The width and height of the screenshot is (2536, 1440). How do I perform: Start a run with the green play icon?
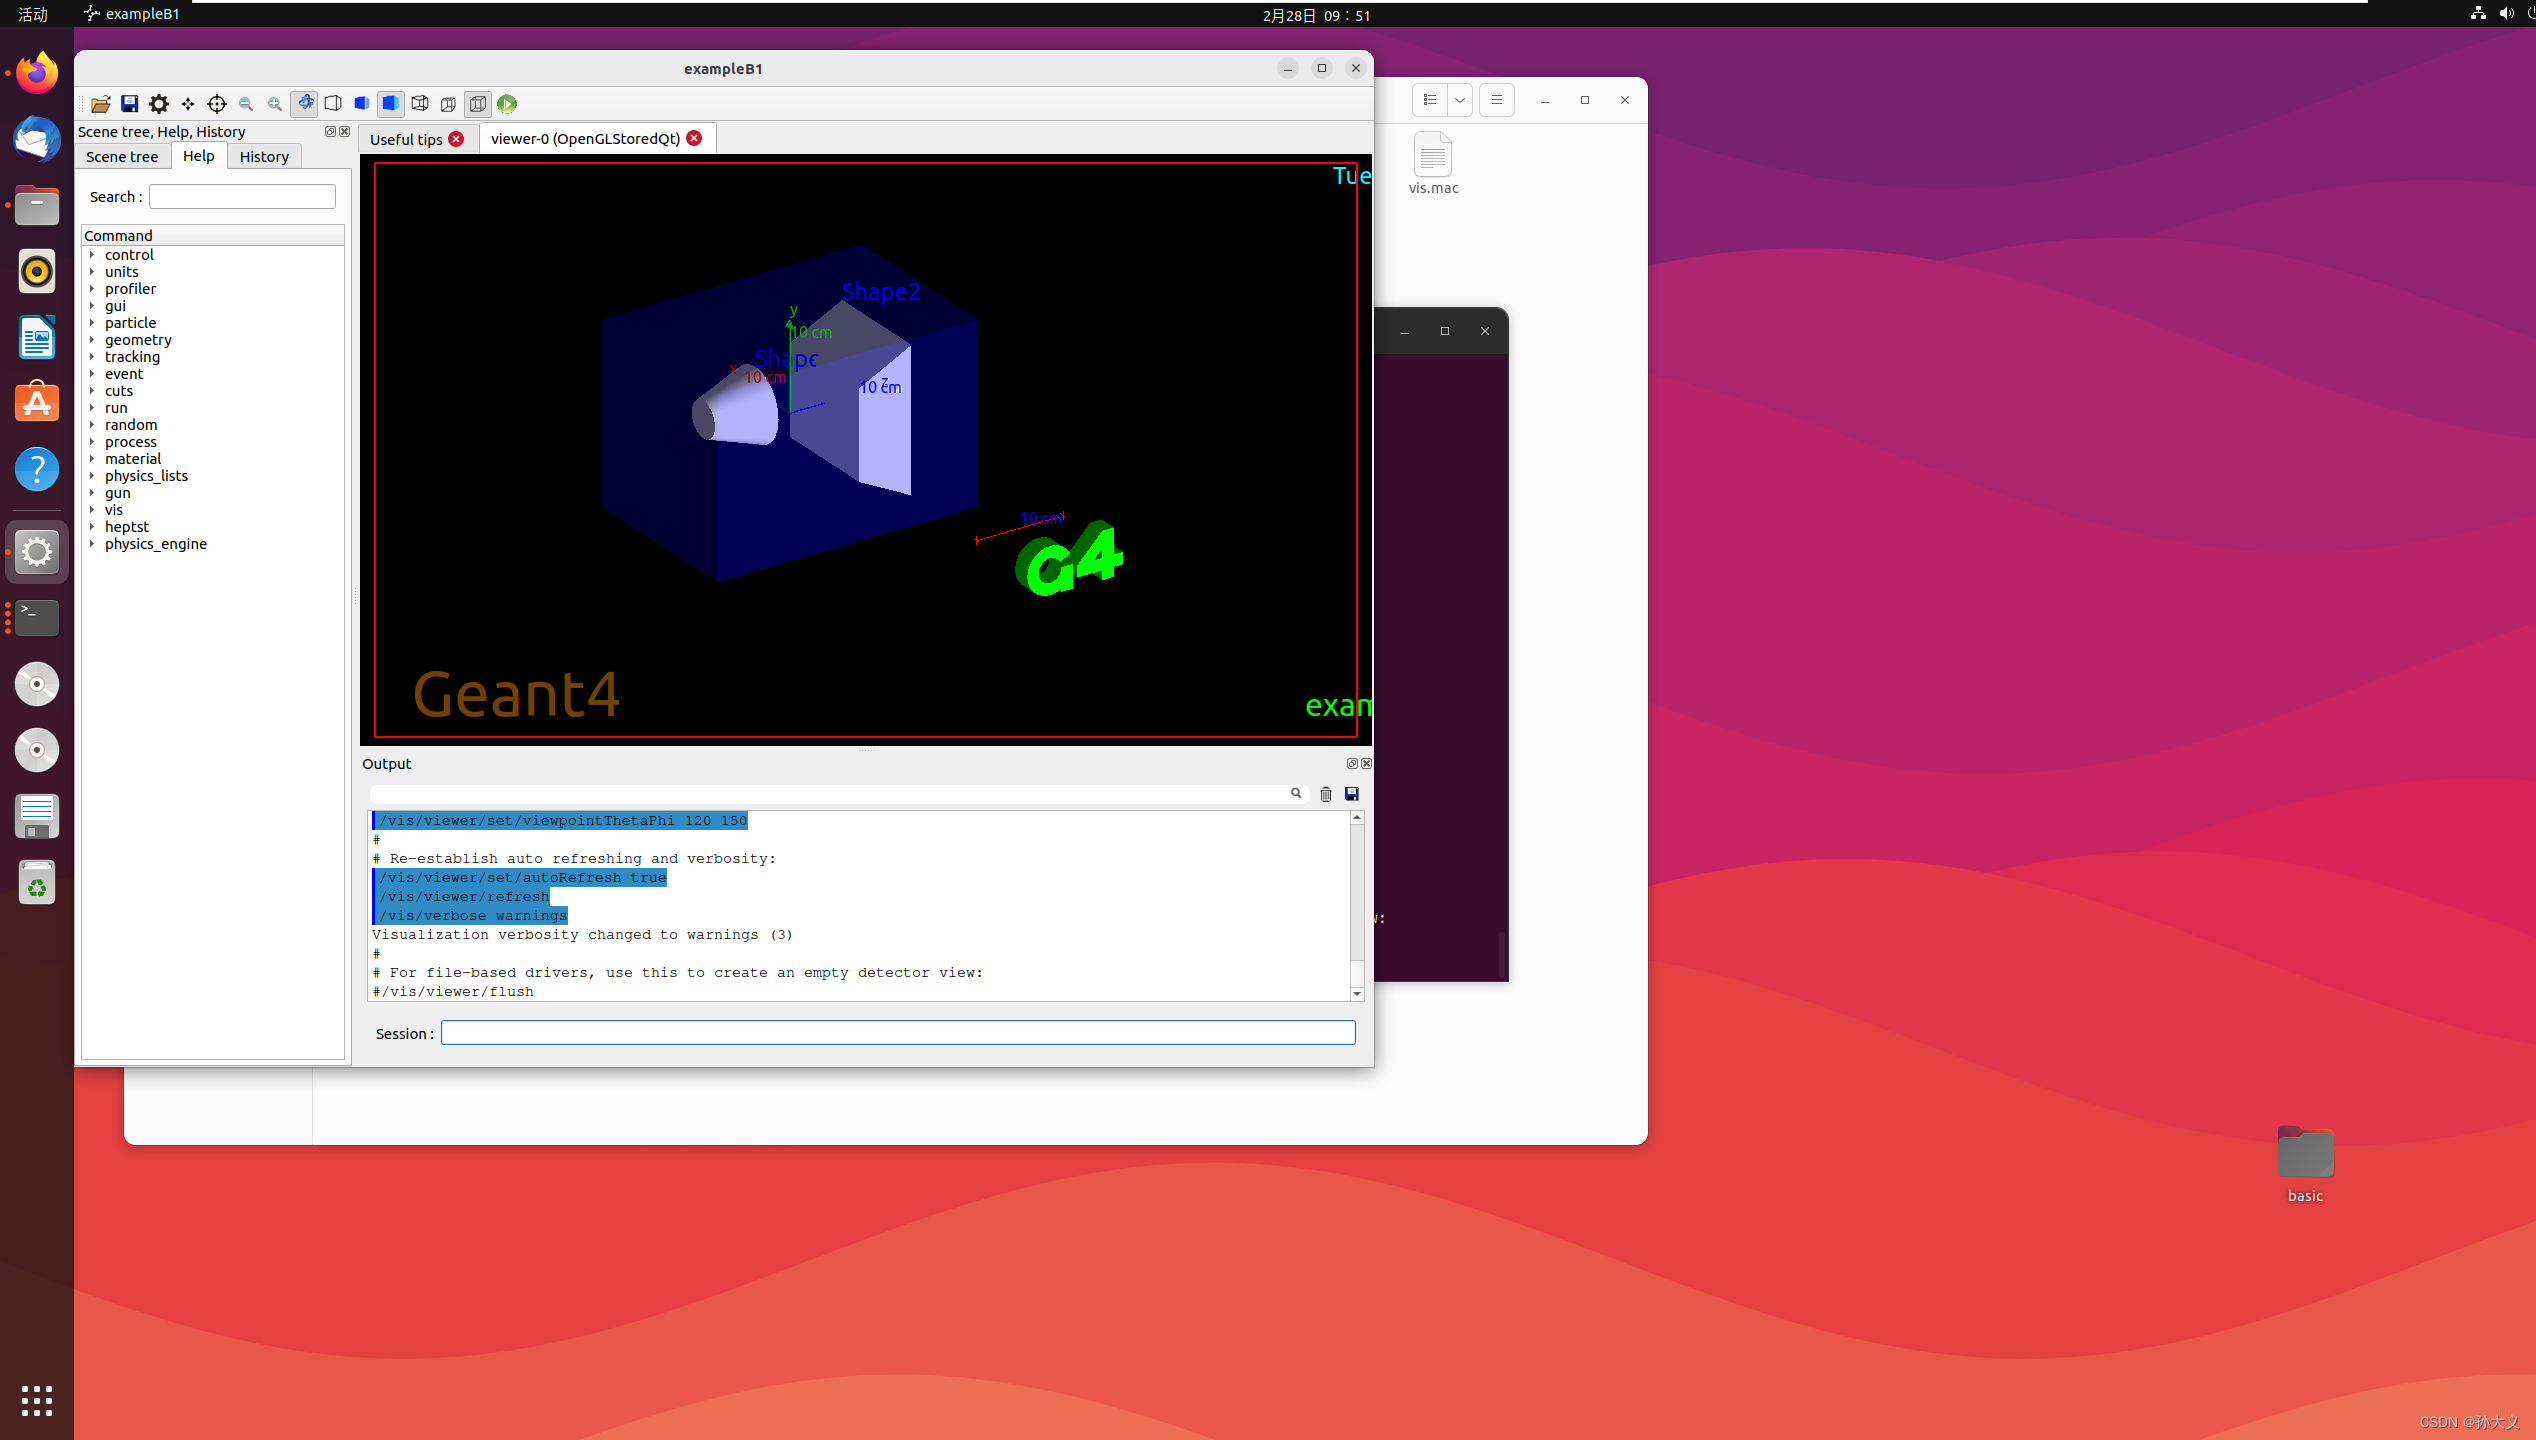507,103
